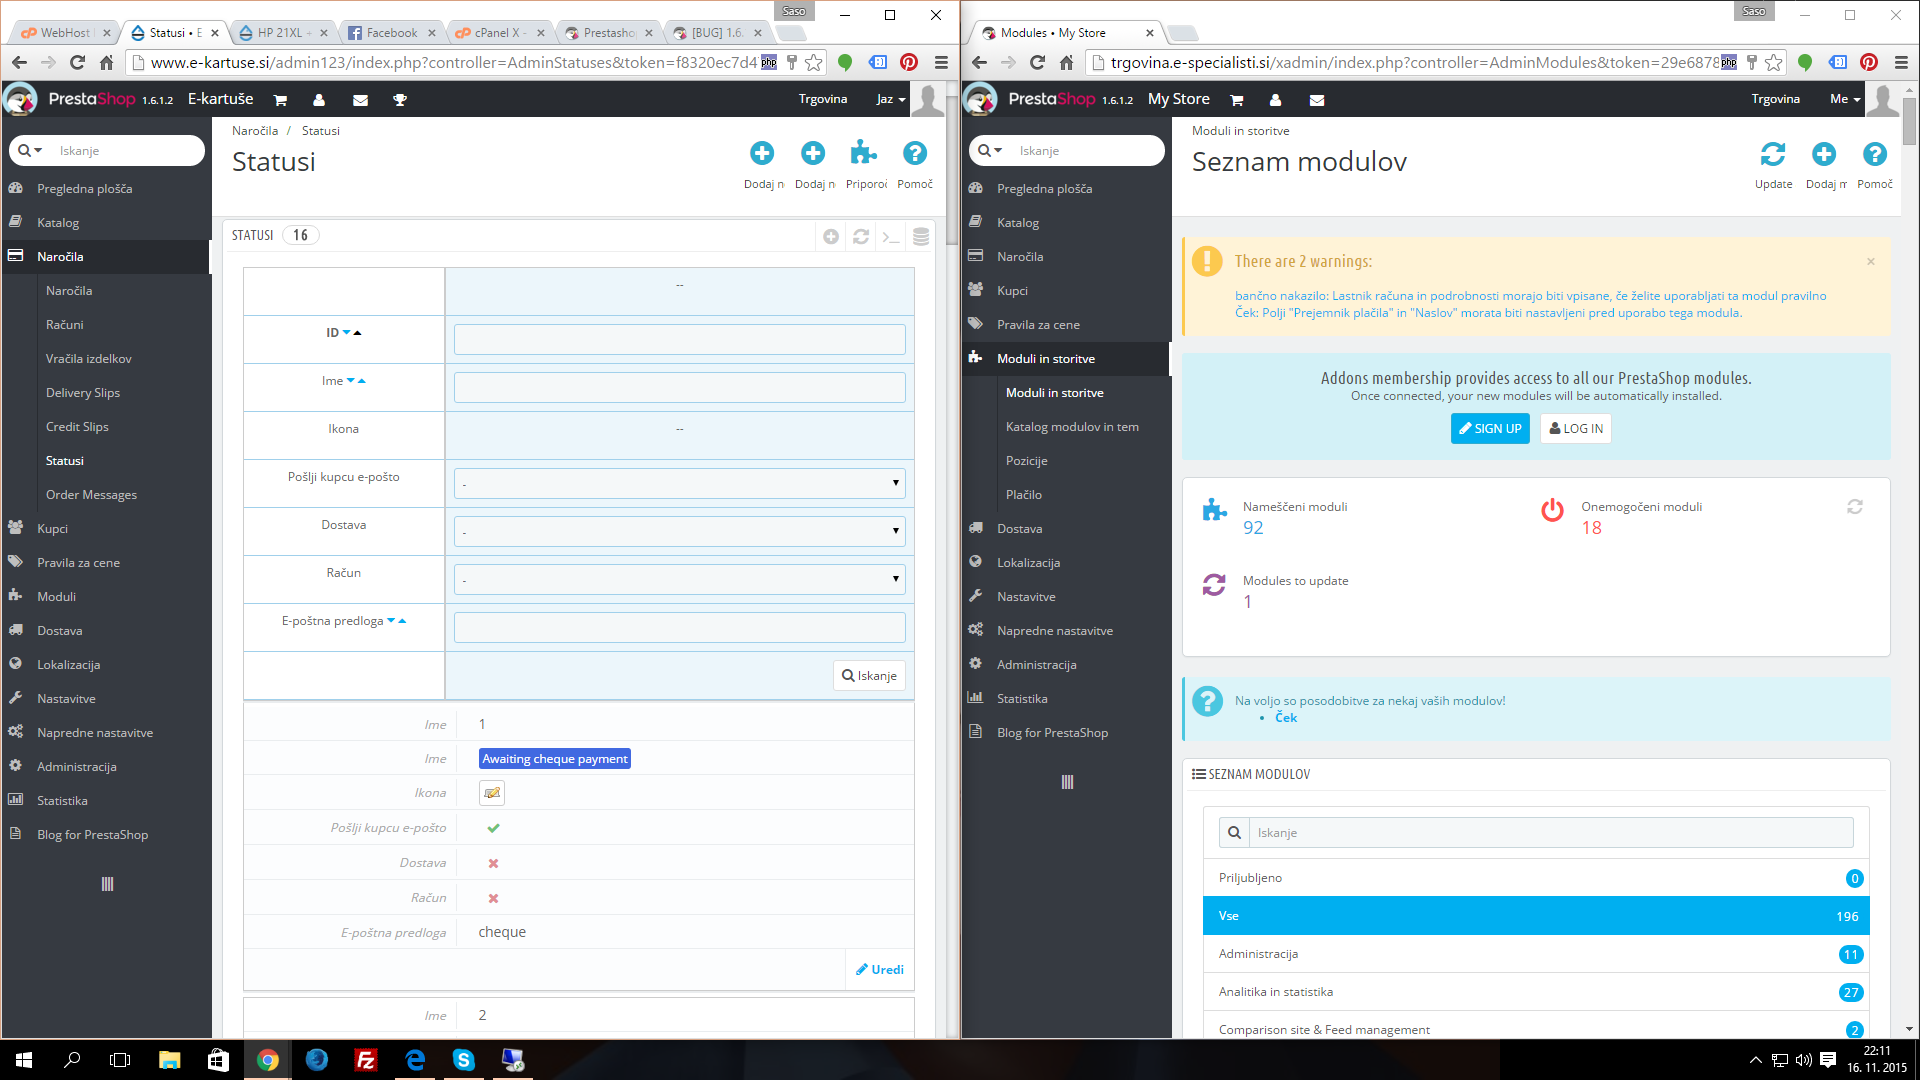Toggle the red X for Dostava
Image resolution: width=1920 pixels, height=1080 pixels.
(x=493, y=863)
